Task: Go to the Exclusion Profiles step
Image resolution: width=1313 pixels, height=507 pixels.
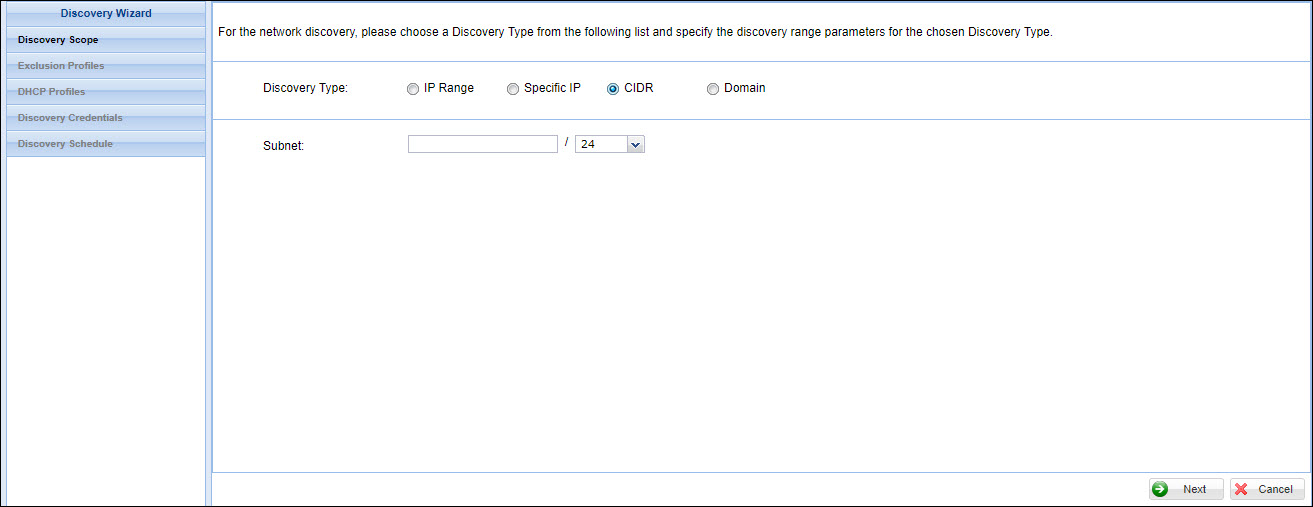Action: [x=61, y=66]
